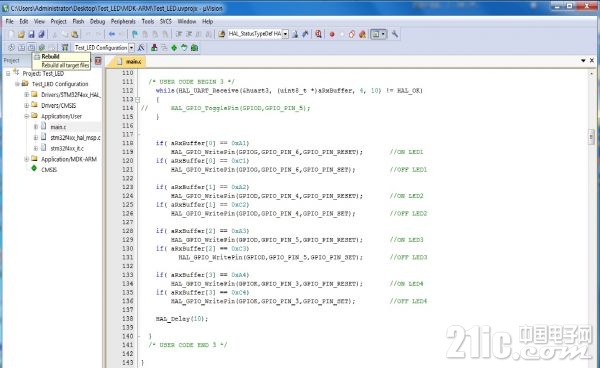Open the Peripherals menu
This screenshot has height=368, width=600.
coord(123,21)
